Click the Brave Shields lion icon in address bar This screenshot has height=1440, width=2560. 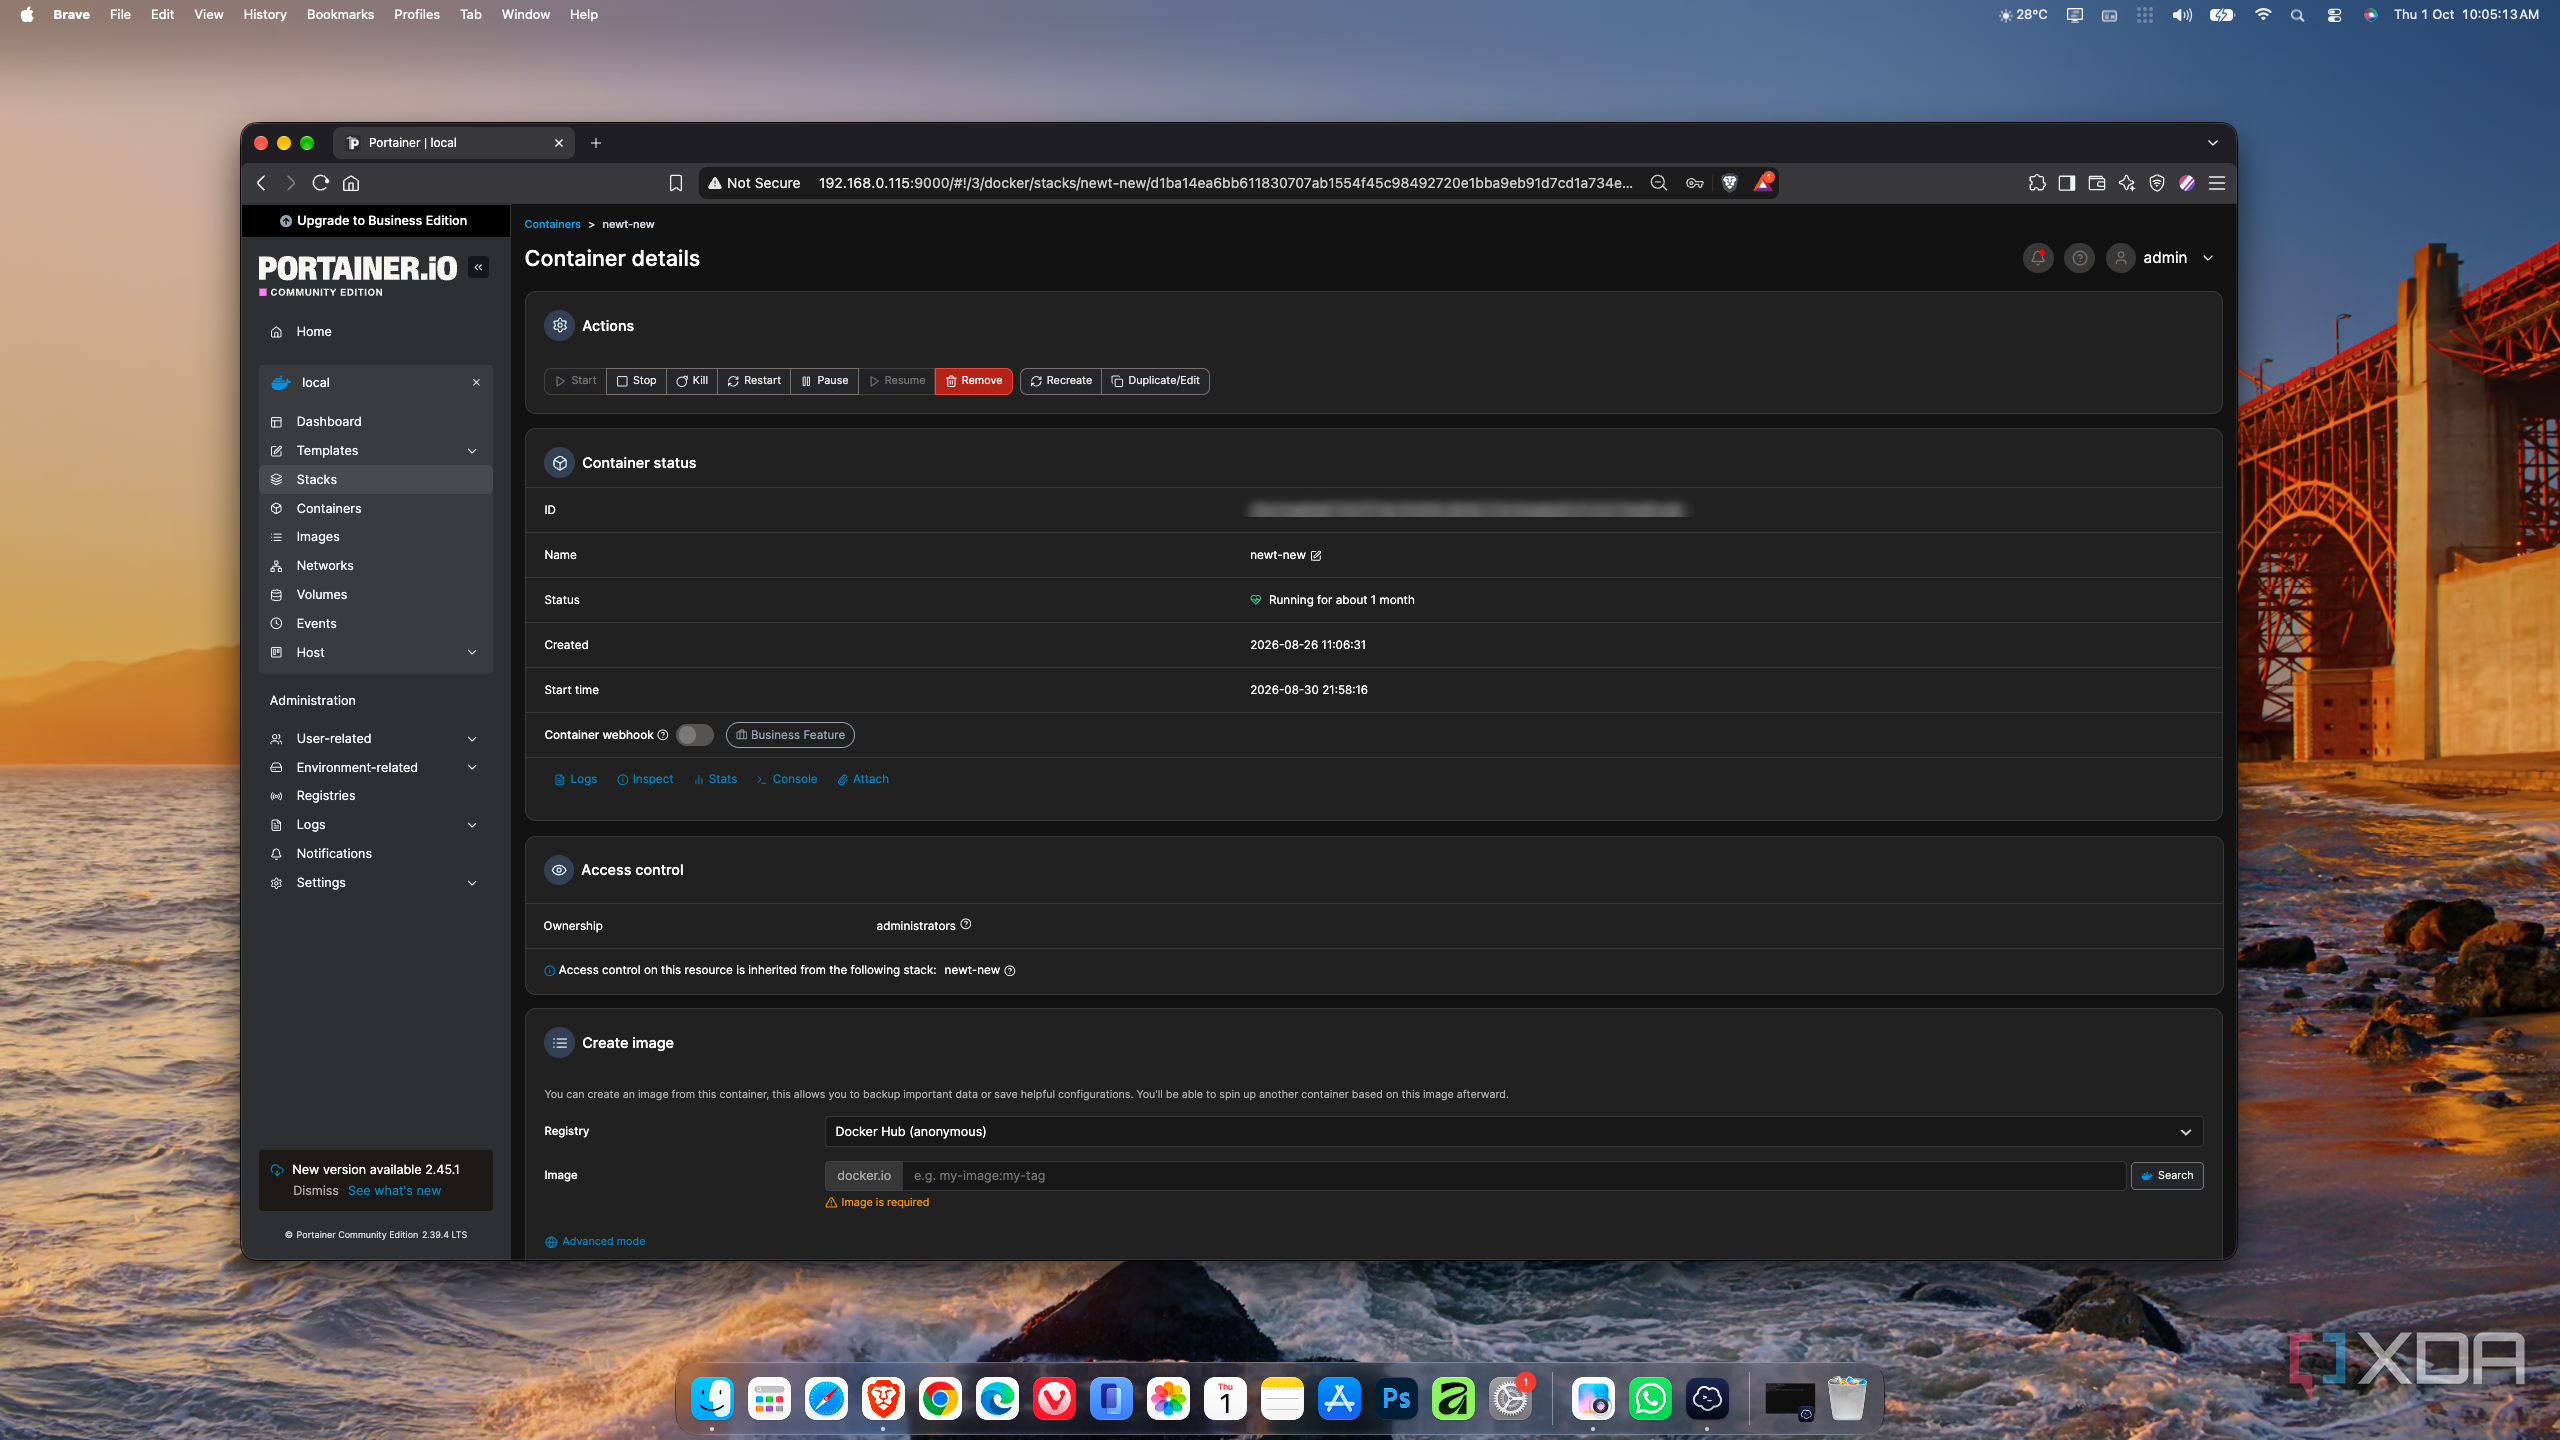click(x=1730, y=183)
